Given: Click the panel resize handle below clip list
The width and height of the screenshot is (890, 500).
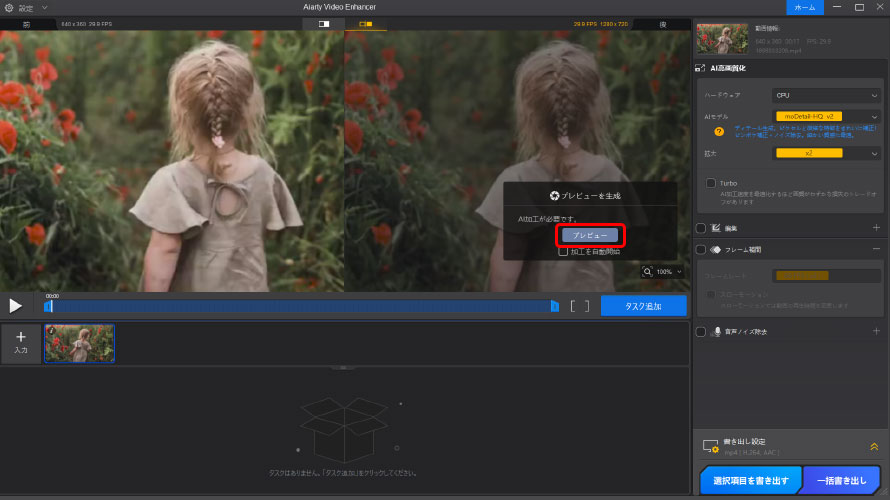Looking at the screenshot, I should click(x=343, y=368).
